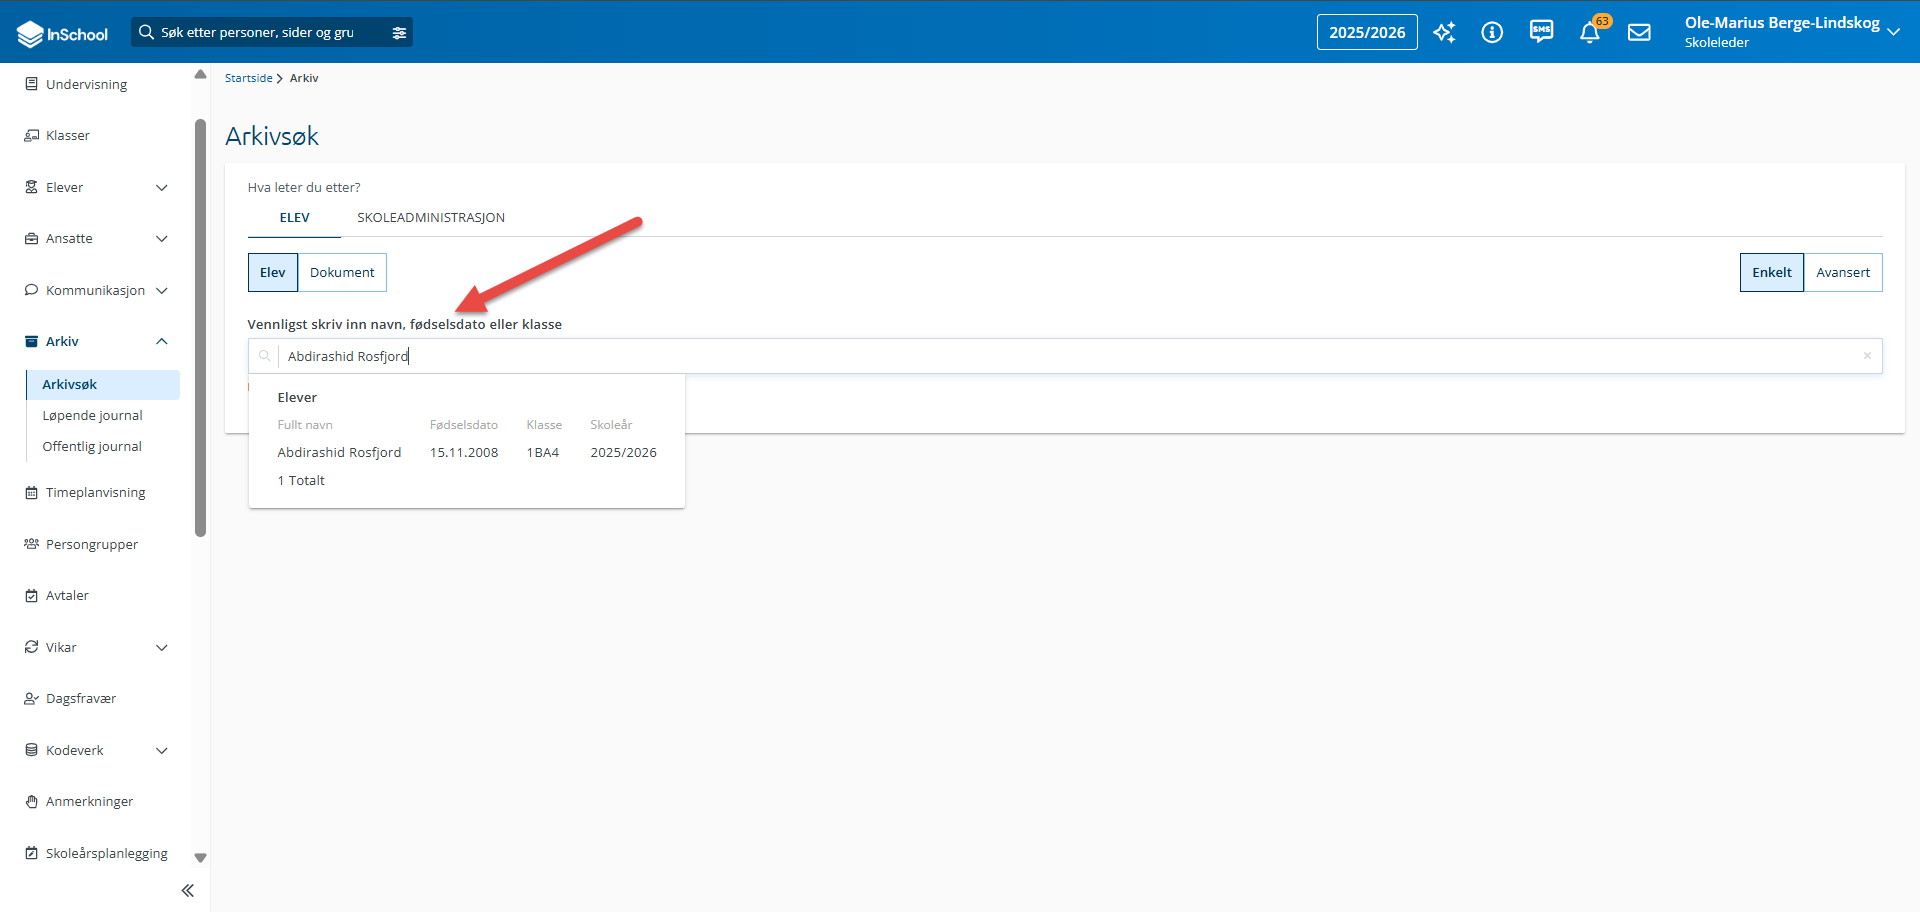
Task: Switch to Enkelt search mode
Action: point(1772,272)
